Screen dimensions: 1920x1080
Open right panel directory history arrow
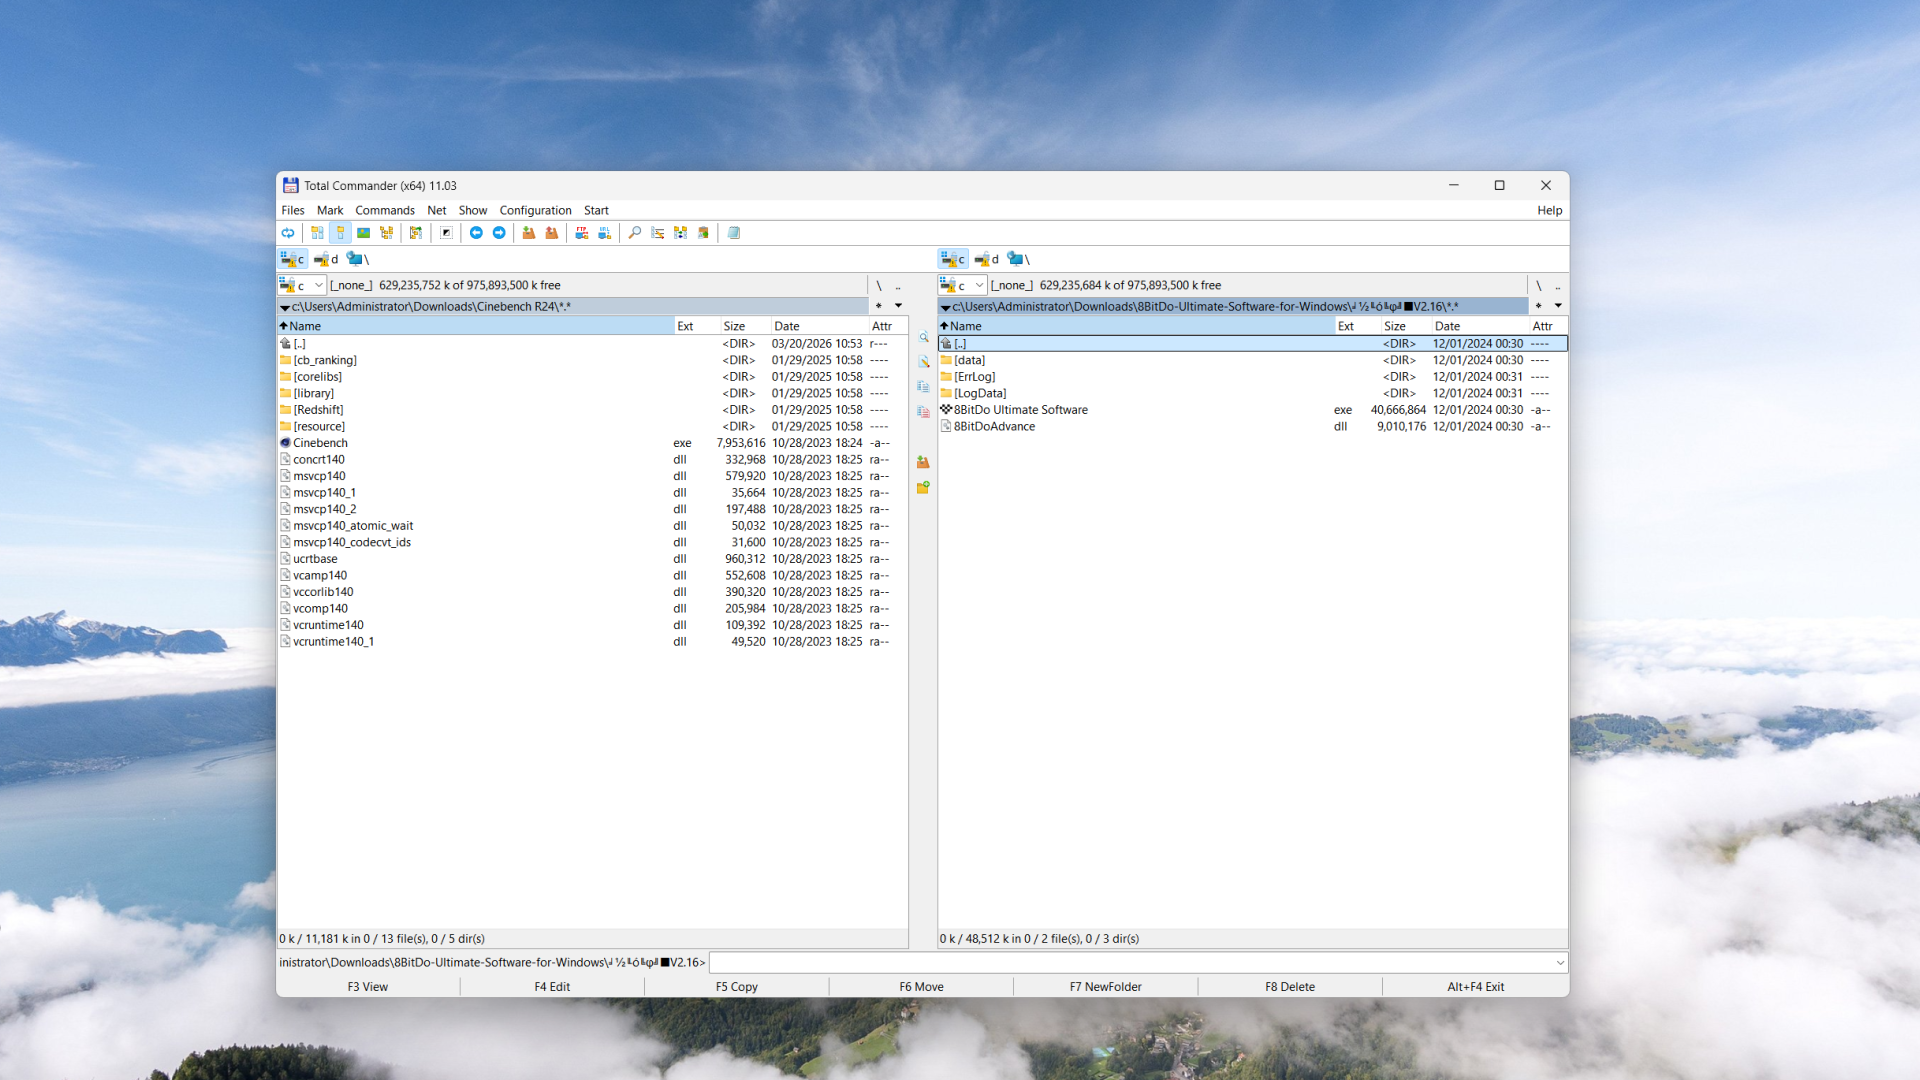coord(1558,306)
